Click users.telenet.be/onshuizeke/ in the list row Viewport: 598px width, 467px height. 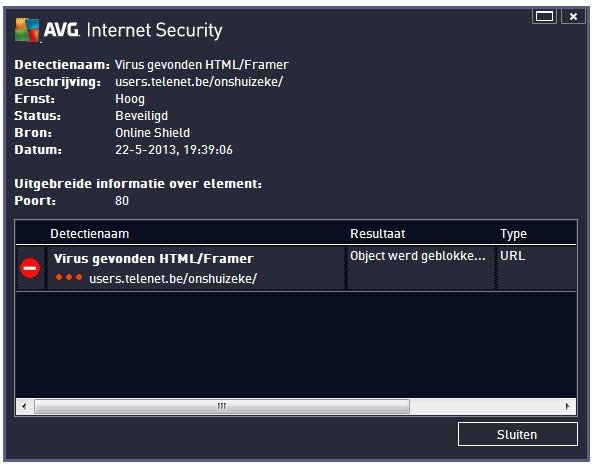coord(173,279)
